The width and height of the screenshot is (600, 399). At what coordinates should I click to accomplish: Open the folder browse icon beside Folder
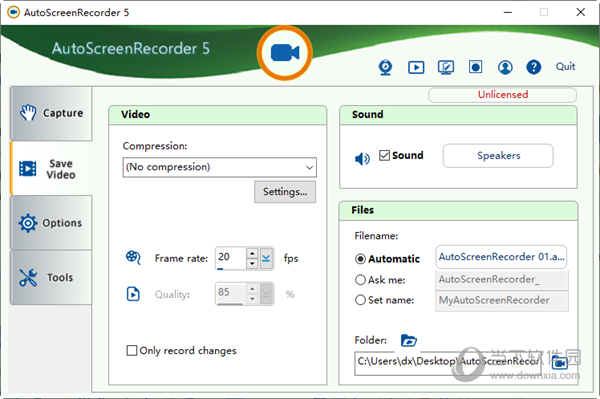tap(409, 340)
